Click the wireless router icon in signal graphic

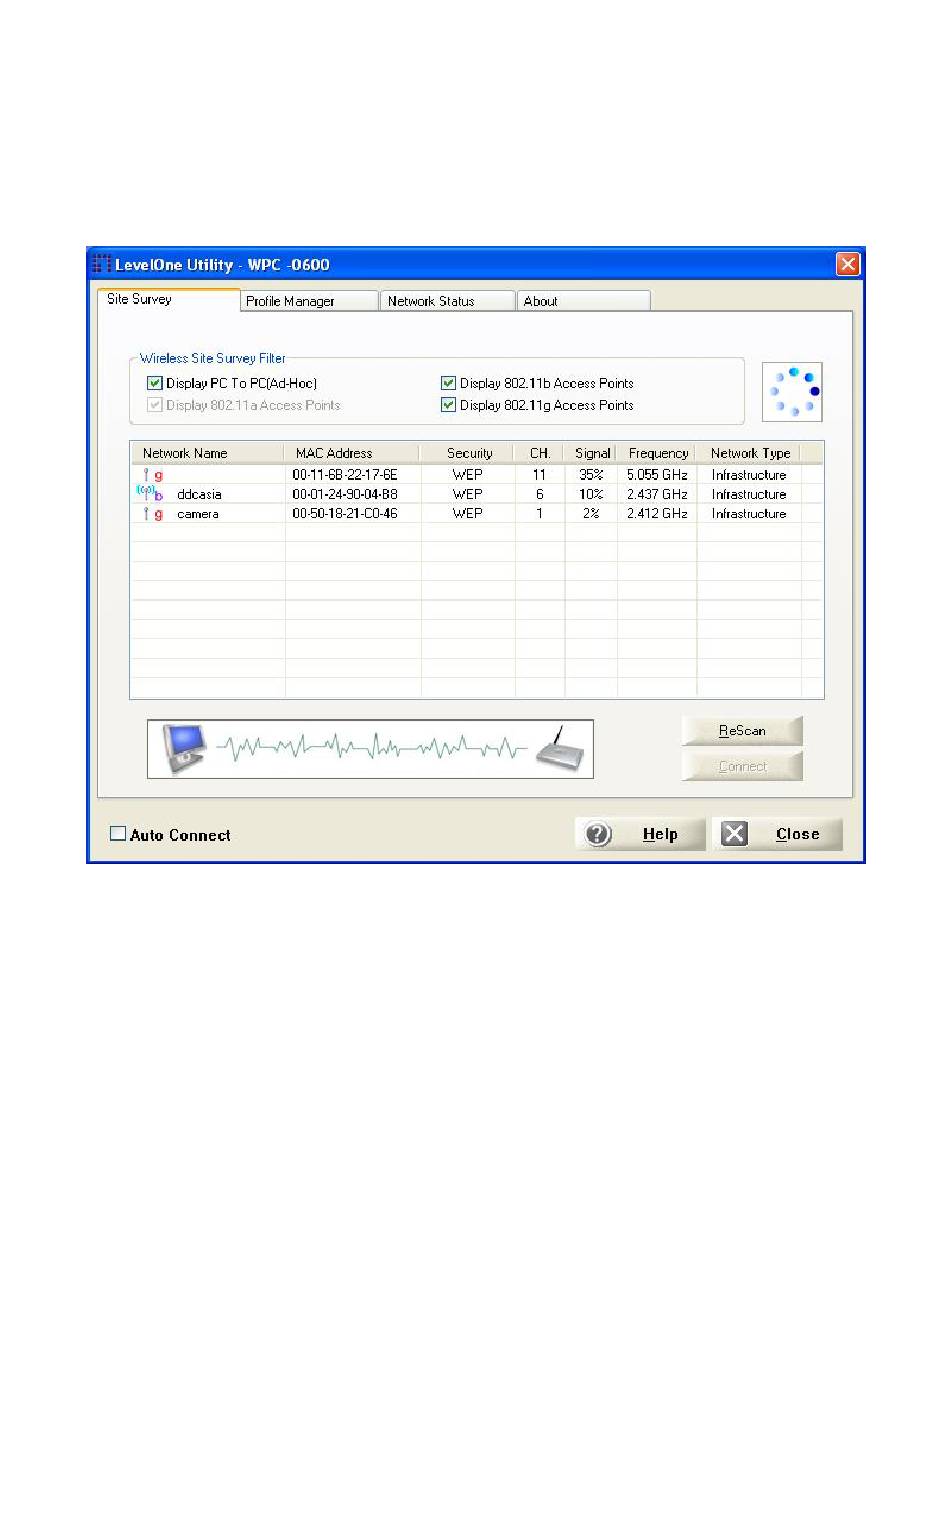point(560,748)
